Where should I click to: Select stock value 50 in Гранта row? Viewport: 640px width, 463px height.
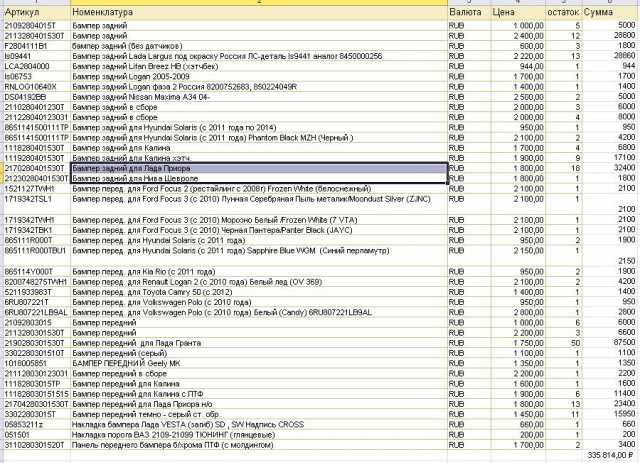pyautogui.click(x=564, y=343)
